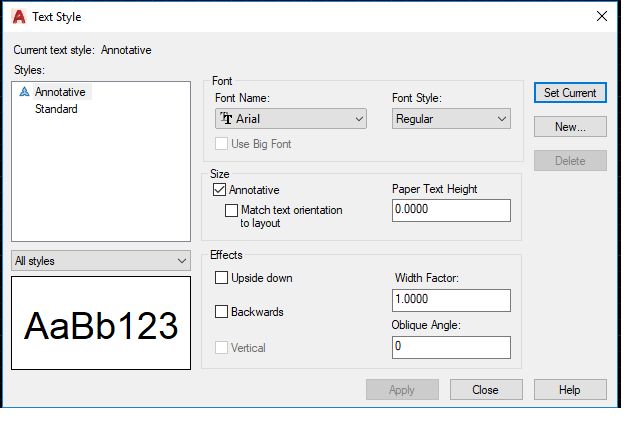Toggle the Annotative checkbox

[220, 190]
